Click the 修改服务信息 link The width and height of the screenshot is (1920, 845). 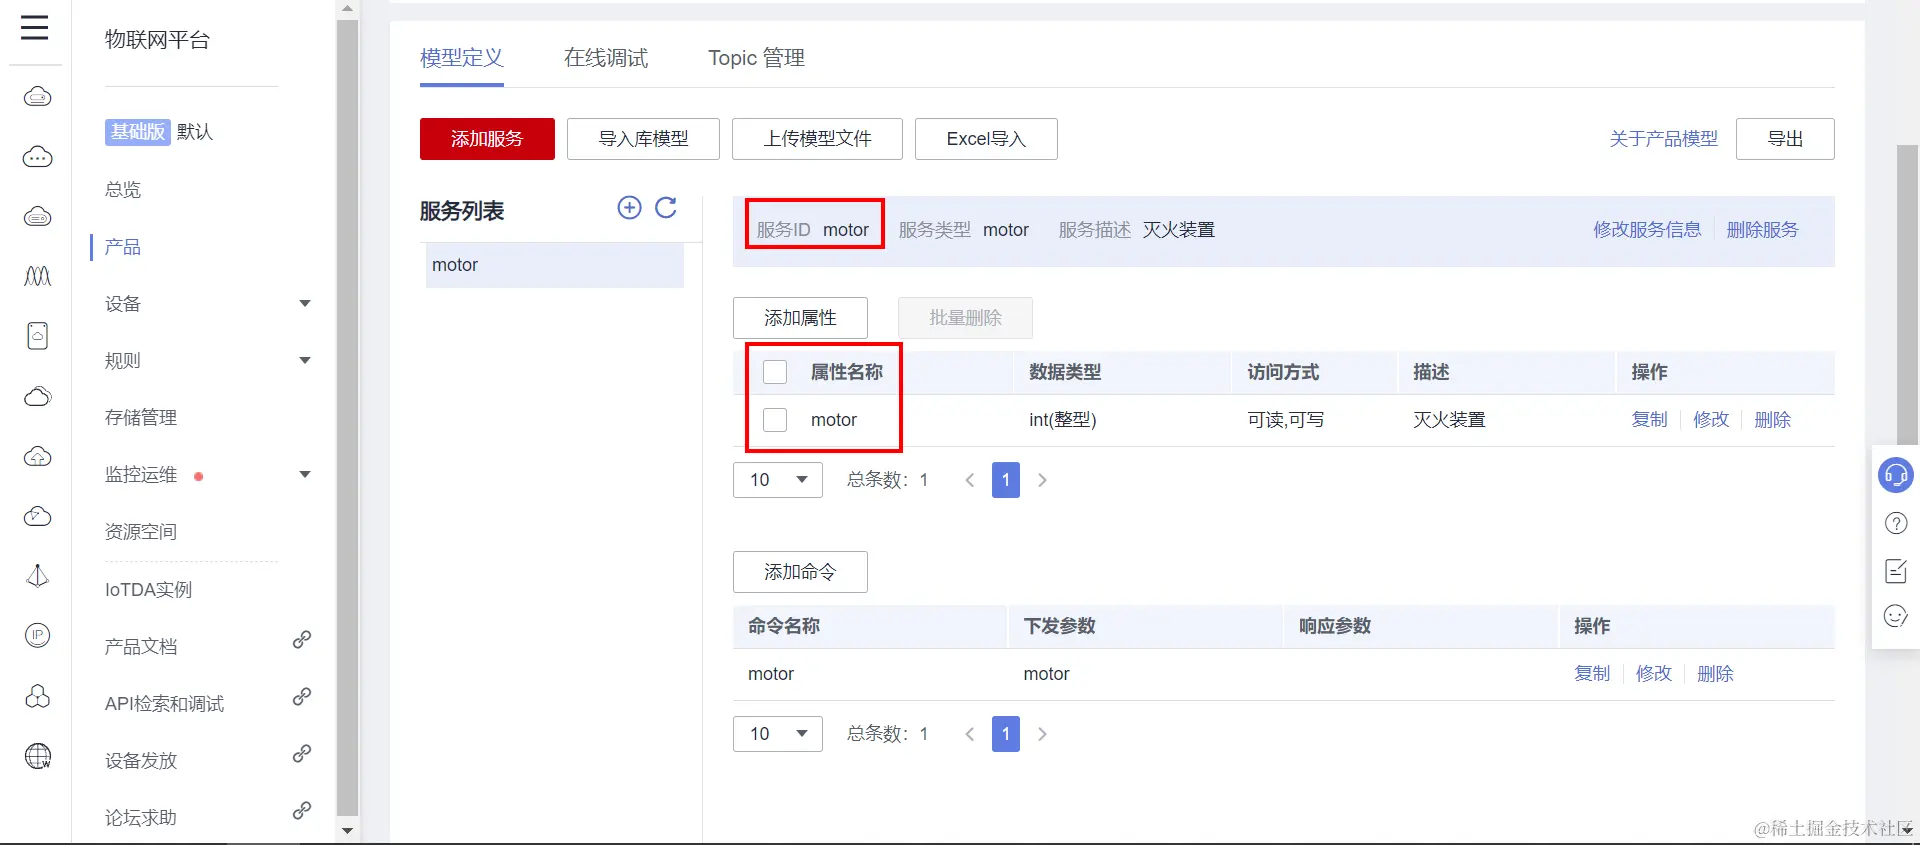coord(1647,230)
